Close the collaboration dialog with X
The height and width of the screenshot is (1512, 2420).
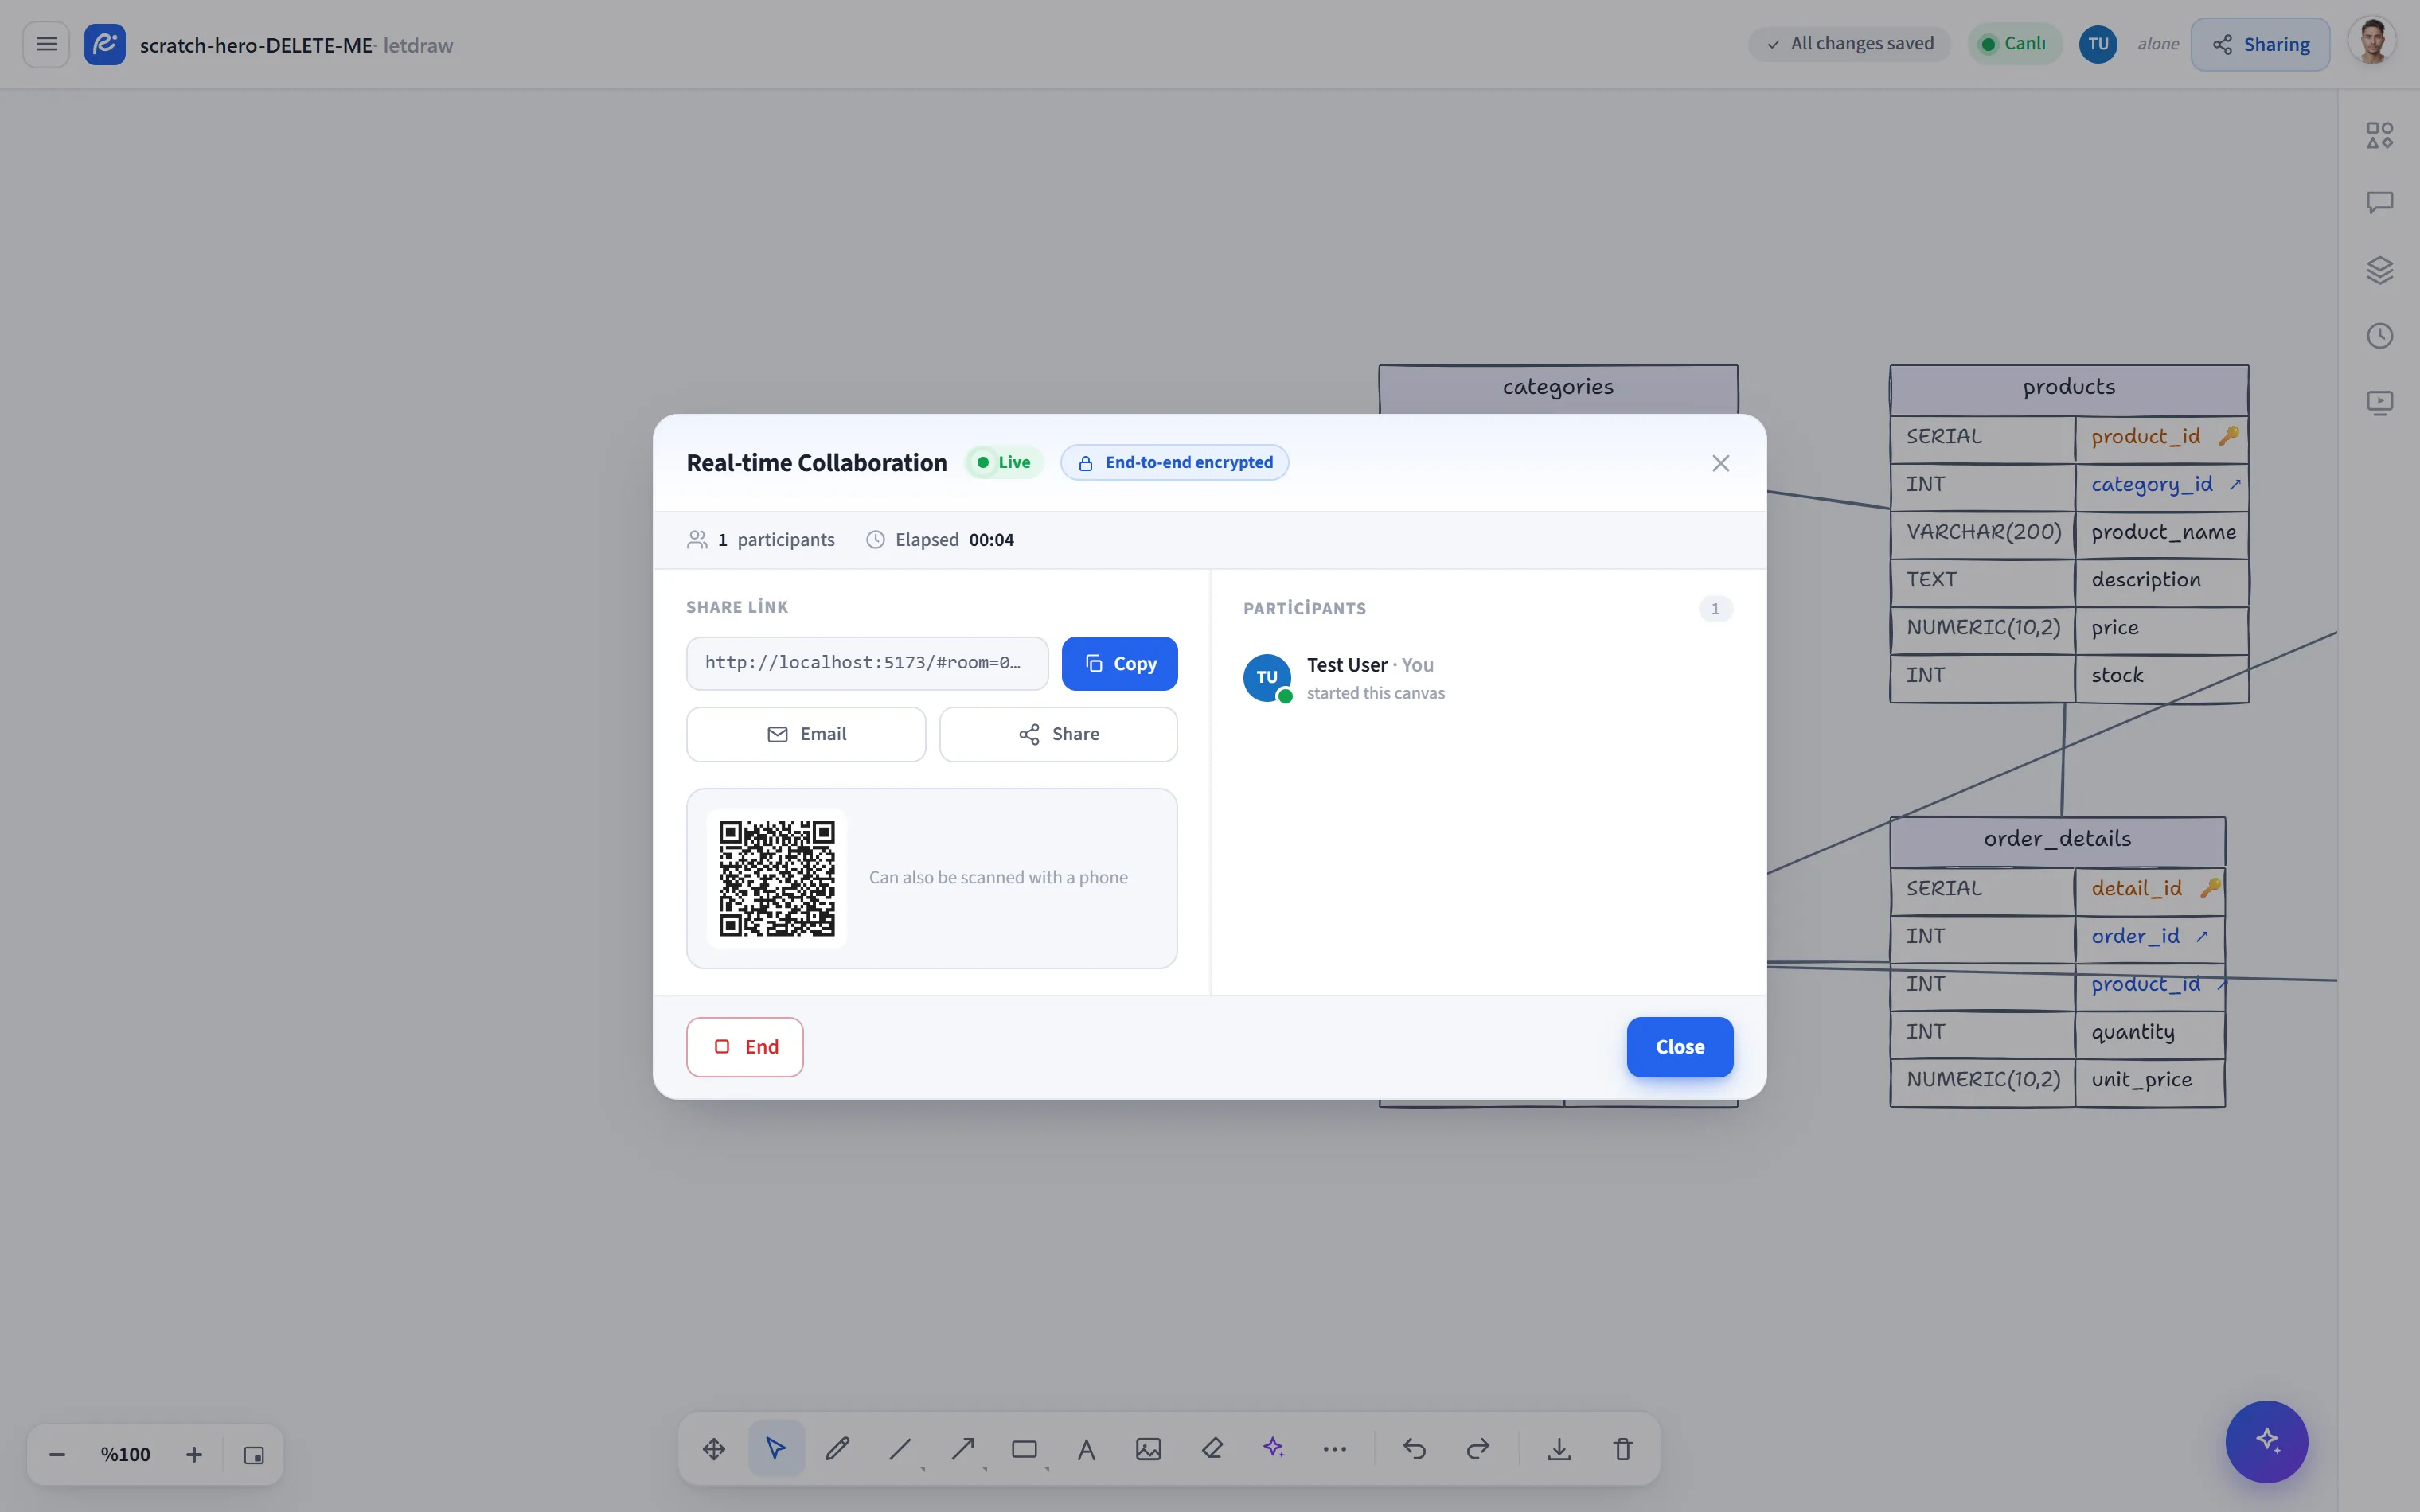pyautogui.click(x=1720, y=463)
